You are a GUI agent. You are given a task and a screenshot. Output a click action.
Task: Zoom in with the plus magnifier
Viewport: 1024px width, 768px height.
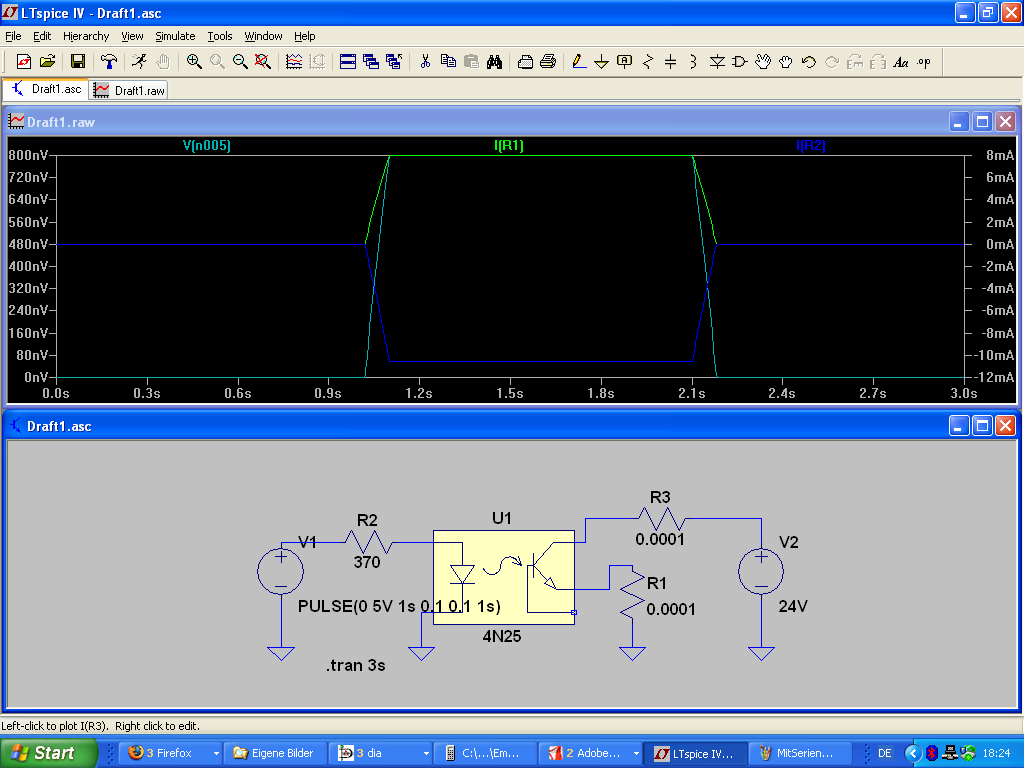[x=194, y=61]
